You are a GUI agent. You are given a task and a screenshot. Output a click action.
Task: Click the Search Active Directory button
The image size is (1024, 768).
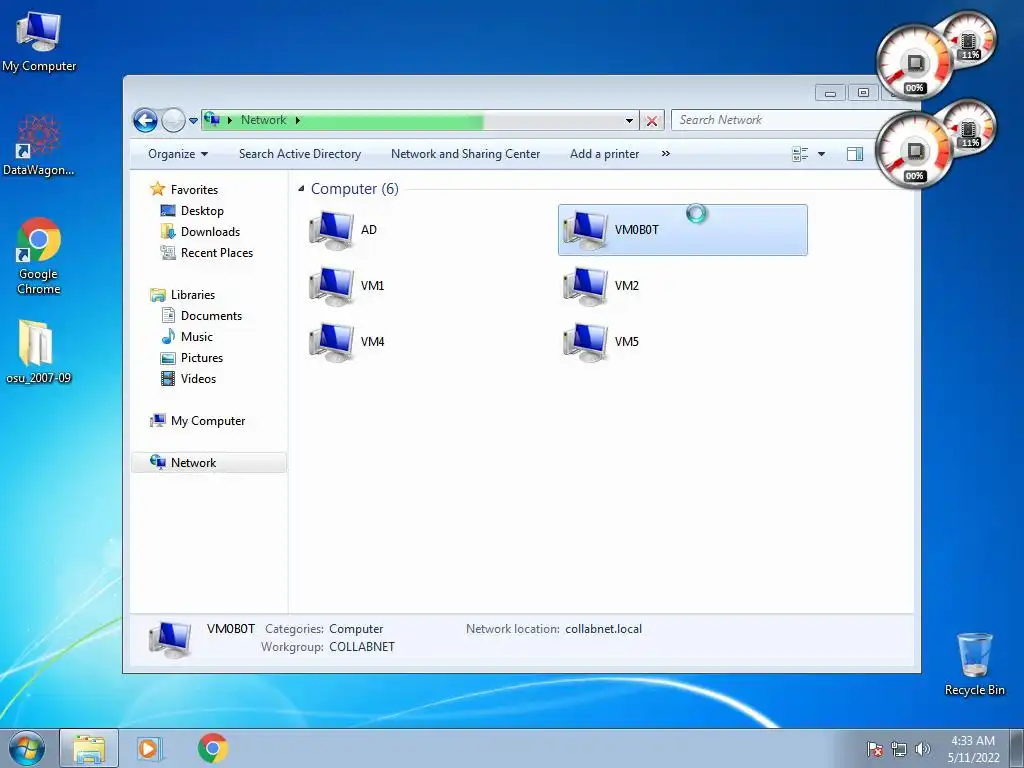(x=300, y=154)
